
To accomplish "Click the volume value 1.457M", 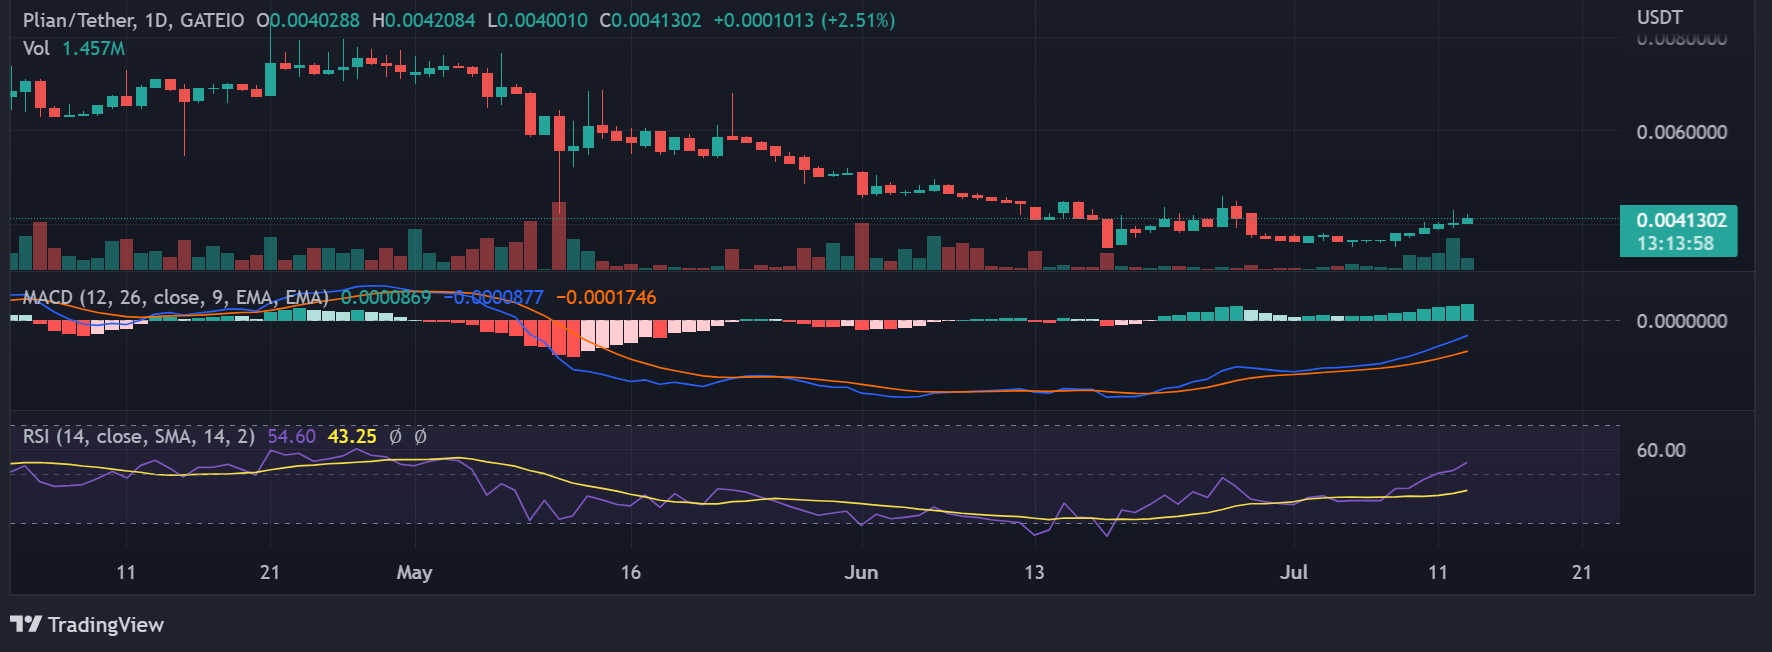I will tap(94, 48).
